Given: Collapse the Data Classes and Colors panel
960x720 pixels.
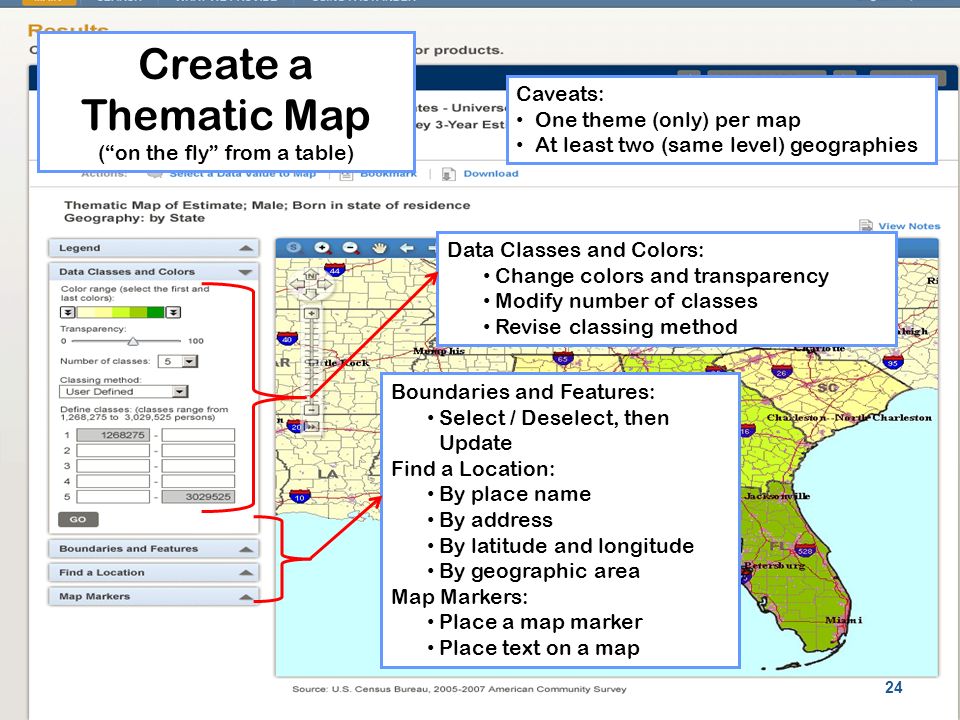Looking at the screenshot, I should [x=246, y=272].
